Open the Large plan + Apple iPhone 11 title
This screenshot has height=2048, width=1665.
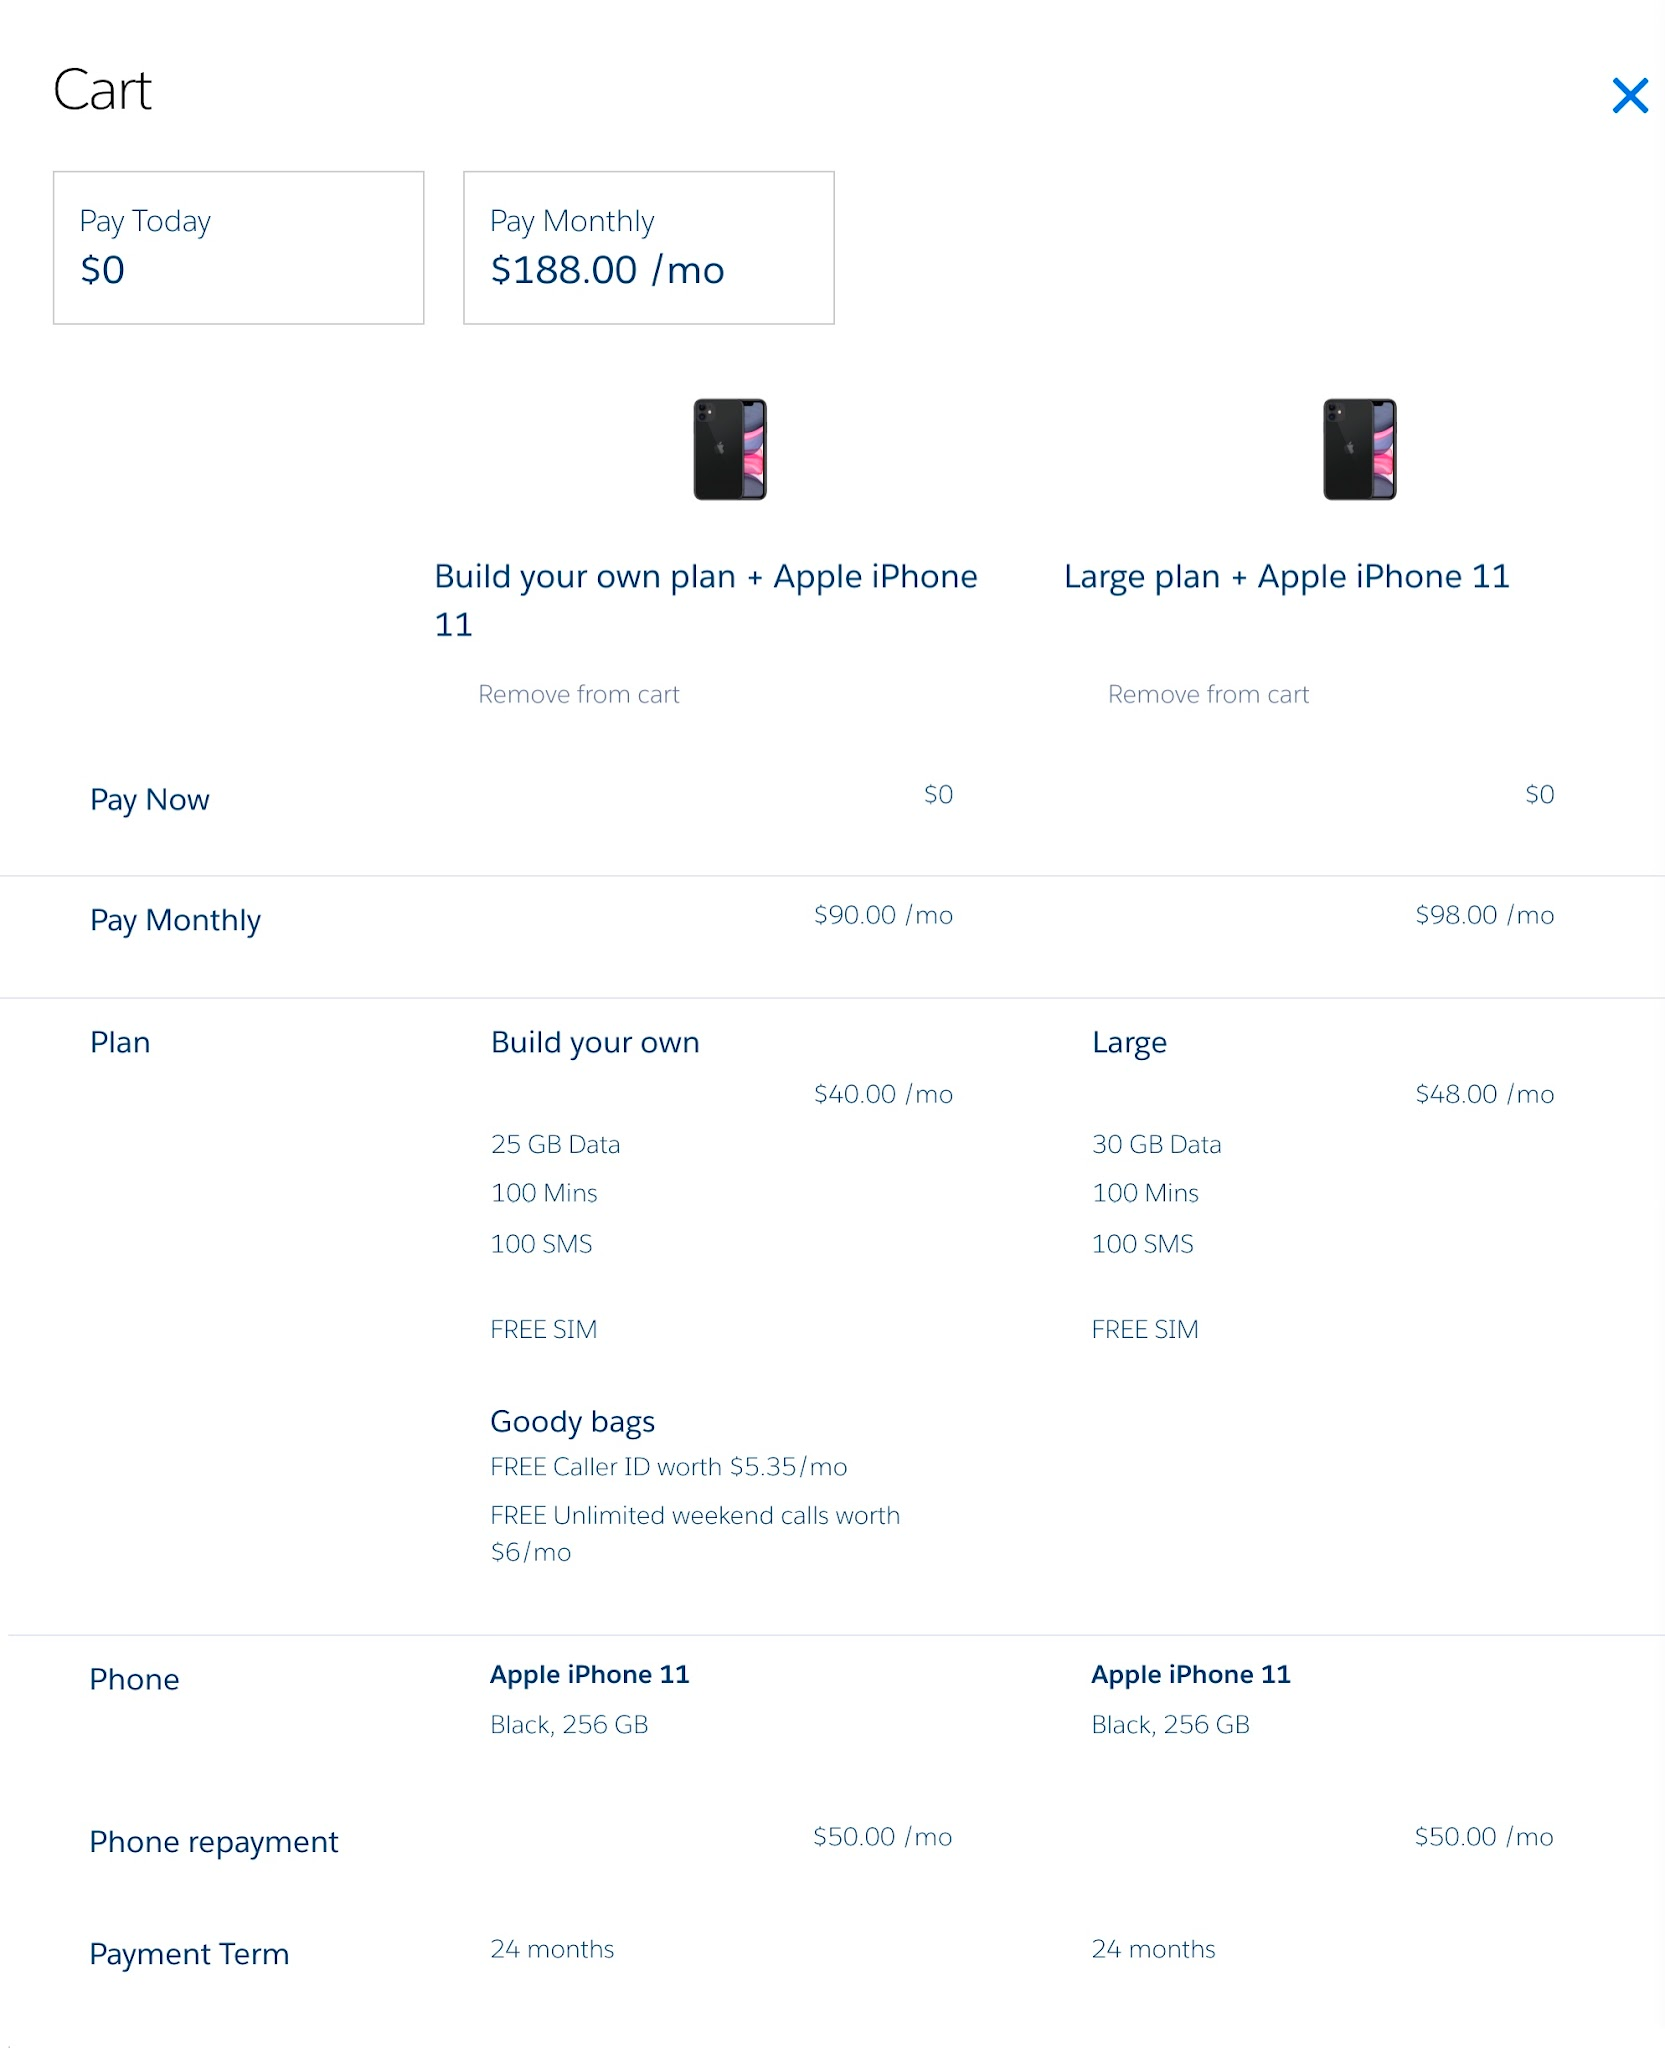tap(1286, 576)
